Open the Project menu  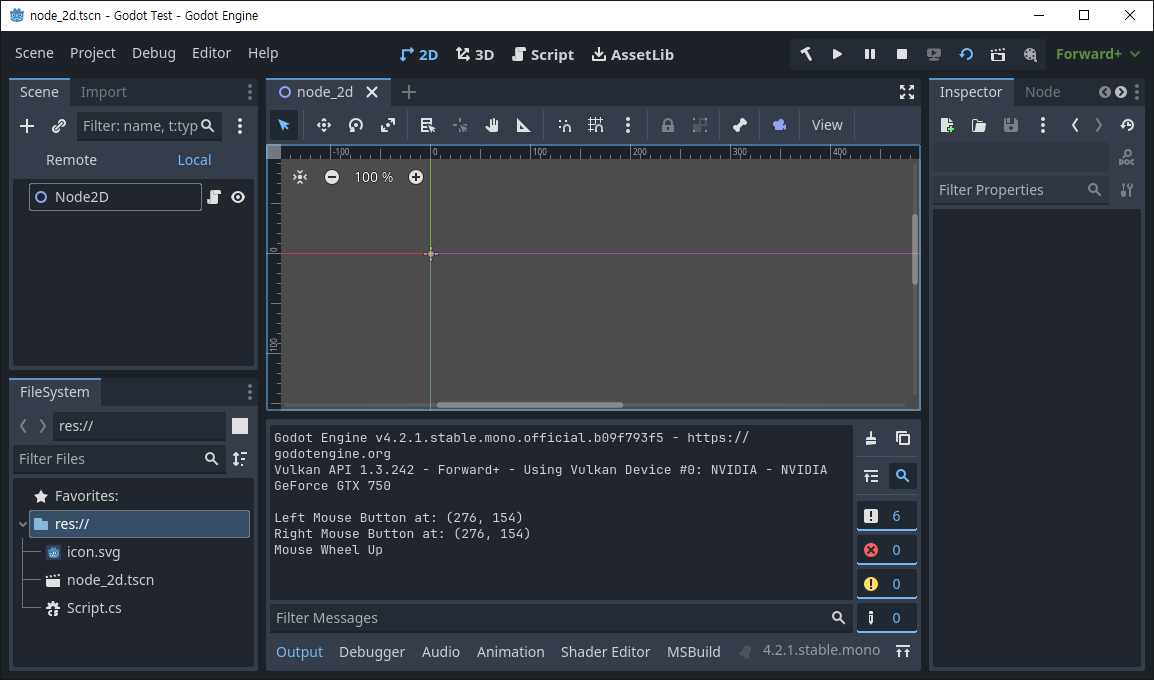tap(93, 53)
